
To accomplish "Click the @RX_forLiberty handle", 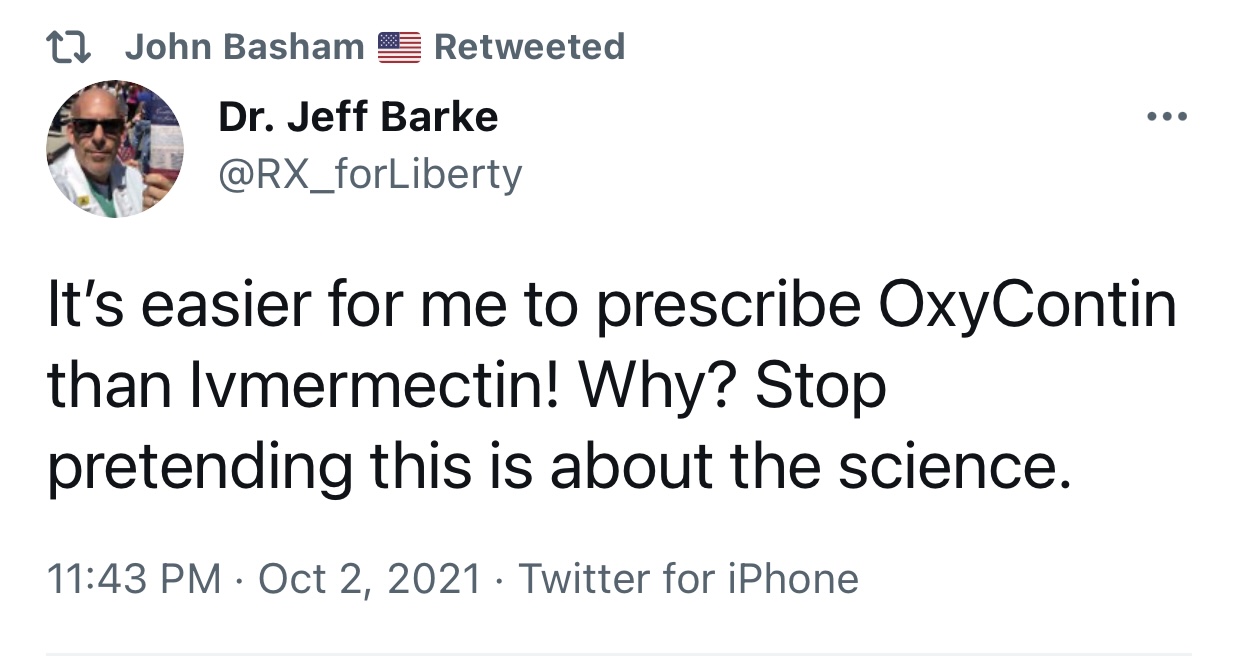I will [x=370, y=175].
